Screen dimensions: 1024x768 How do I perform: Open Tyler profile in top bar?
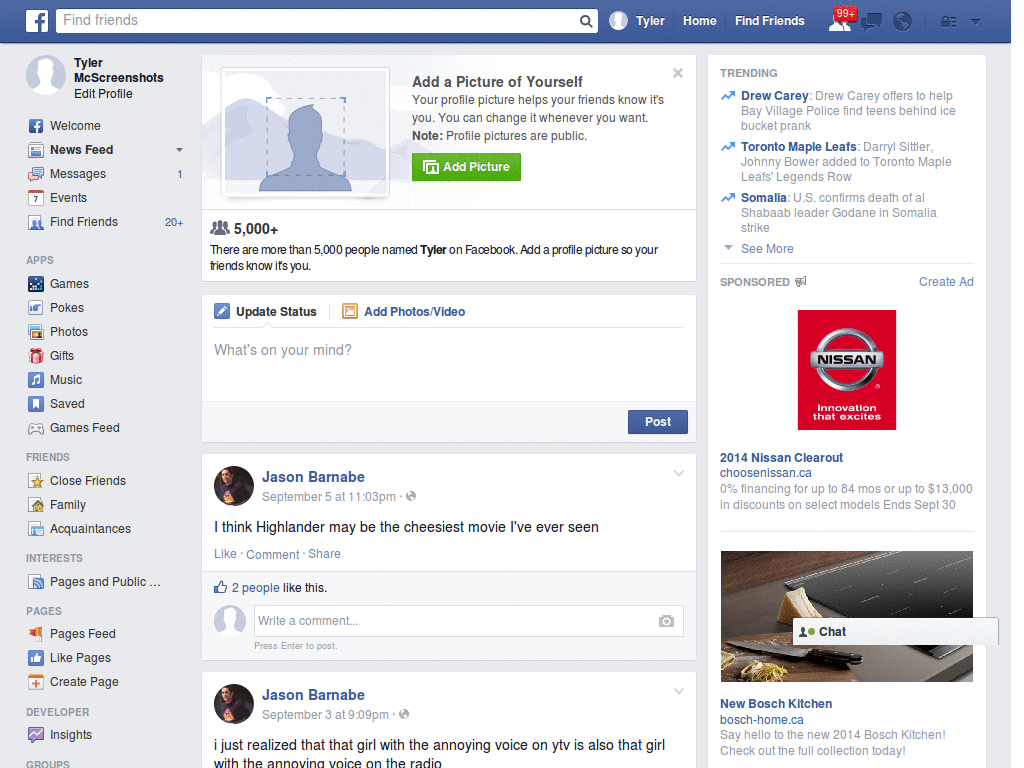click(x=637, y=21)
